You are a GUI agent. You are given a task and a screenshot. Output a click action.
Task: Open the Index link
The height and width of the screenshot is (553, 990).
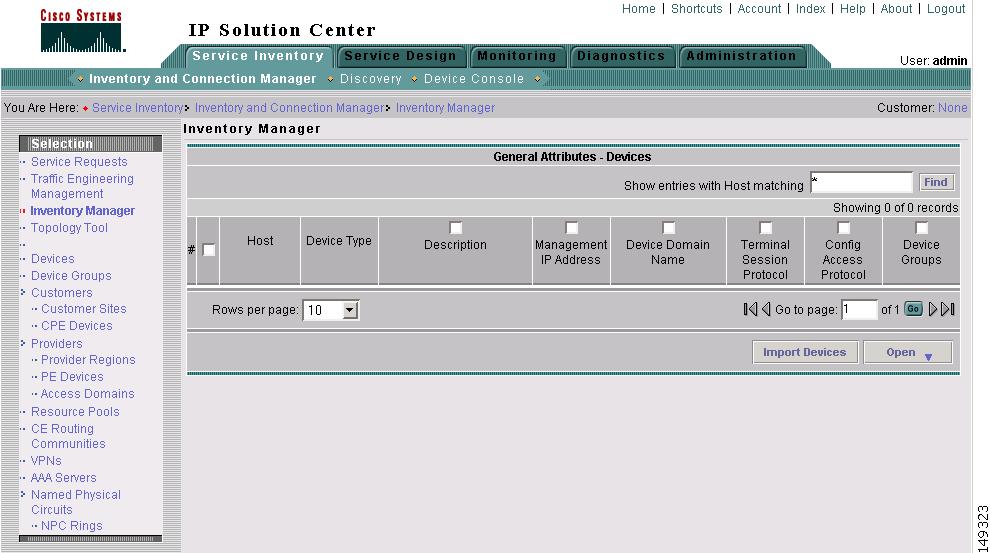810,9
